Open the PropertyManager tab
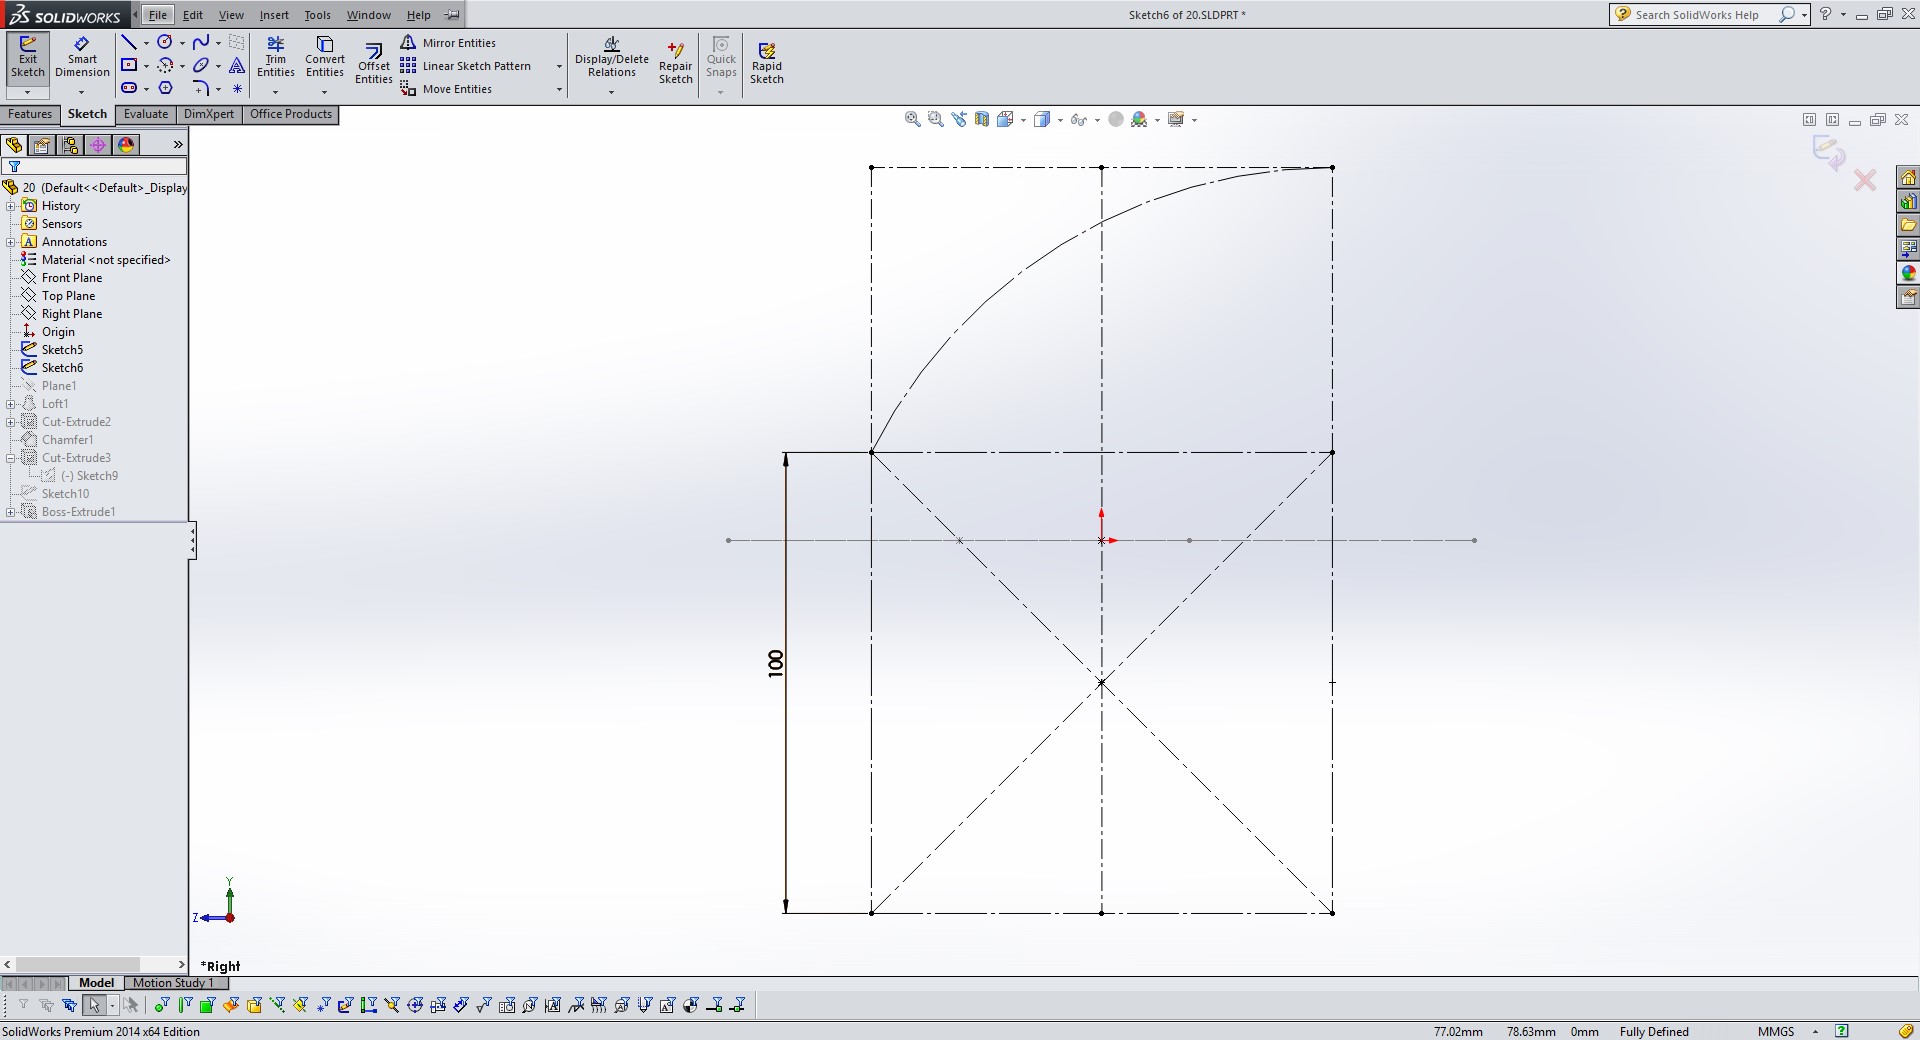This screenshot has height=1040, width=1920. 42,145
